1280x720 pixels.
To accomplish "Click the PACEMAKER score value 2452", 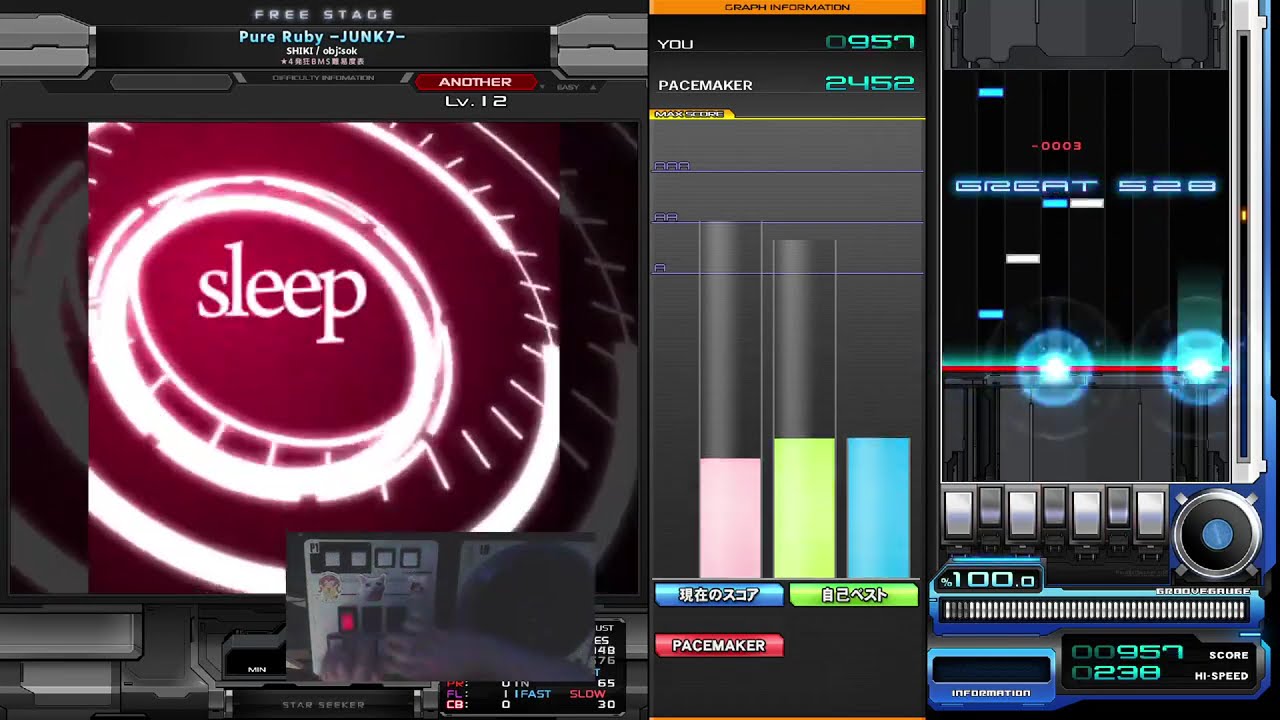I will pos(870,83).
